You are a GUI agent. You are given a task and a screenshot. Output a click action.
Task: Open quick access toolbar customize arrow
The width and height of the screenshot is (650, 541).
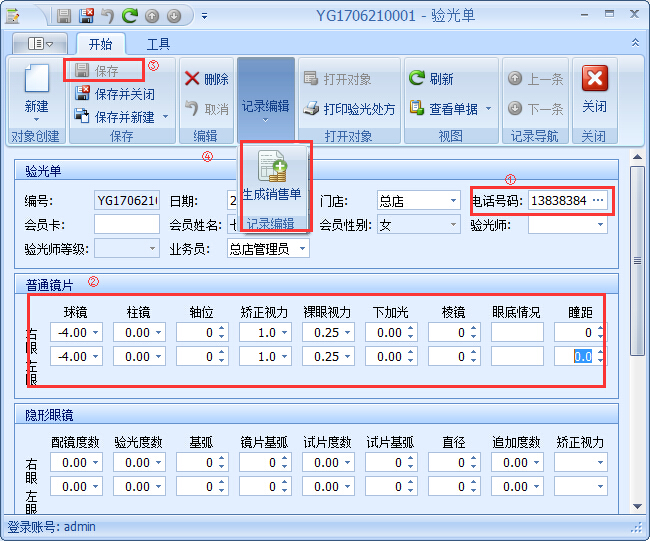204,16
